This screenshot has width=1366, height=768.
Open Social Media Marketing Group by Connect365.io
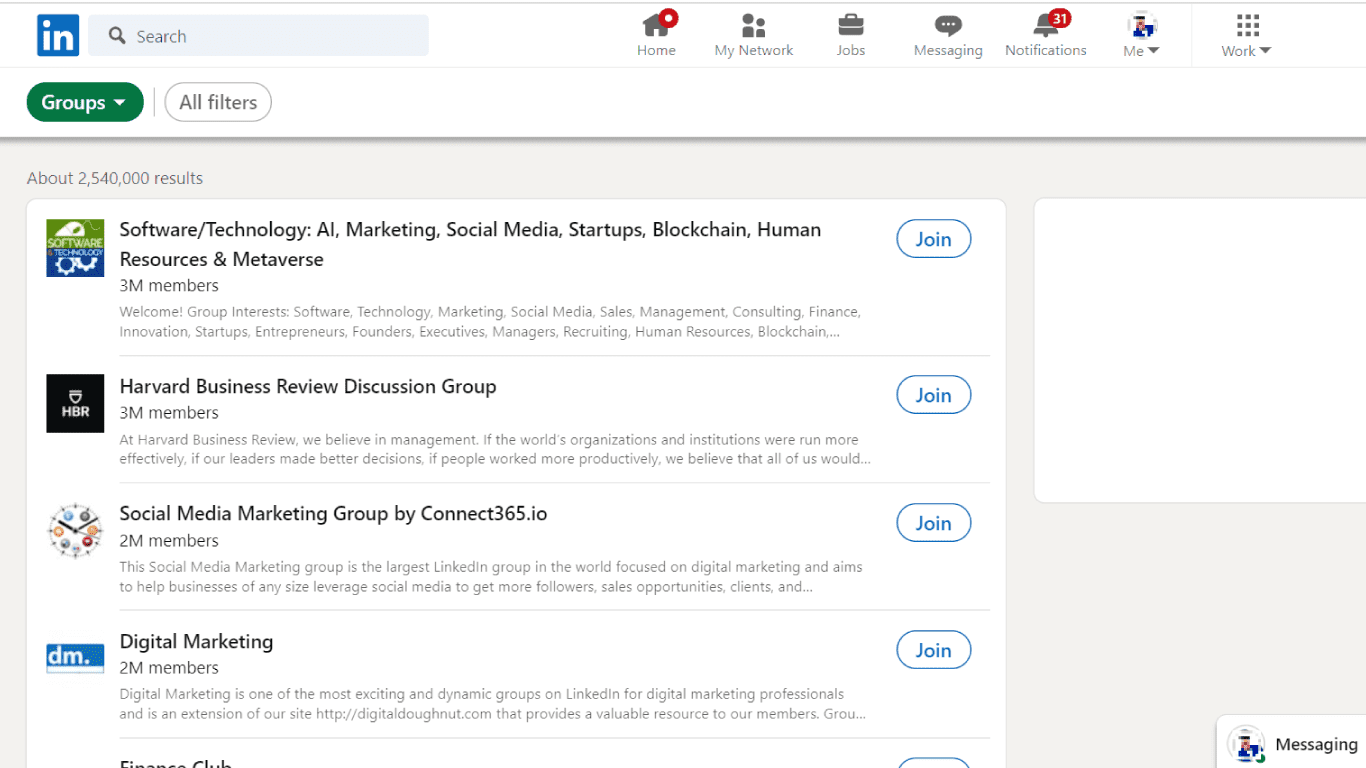pyautogui.click(x=333, y=514)
